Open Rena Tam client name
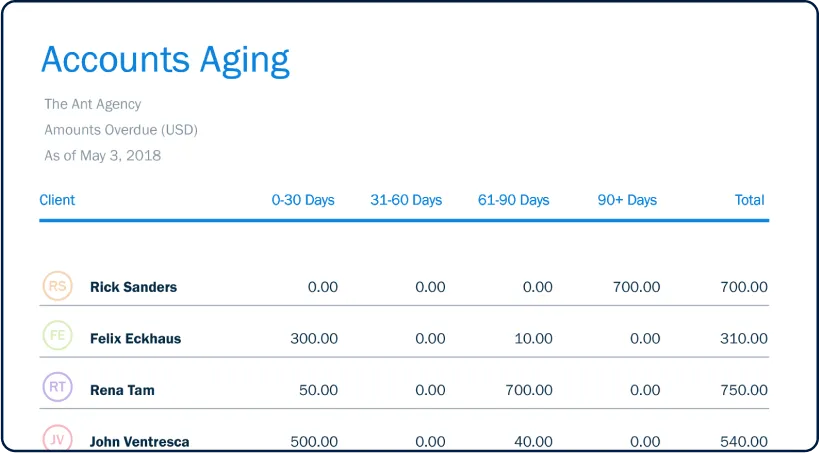 click(x=122, y=390)
